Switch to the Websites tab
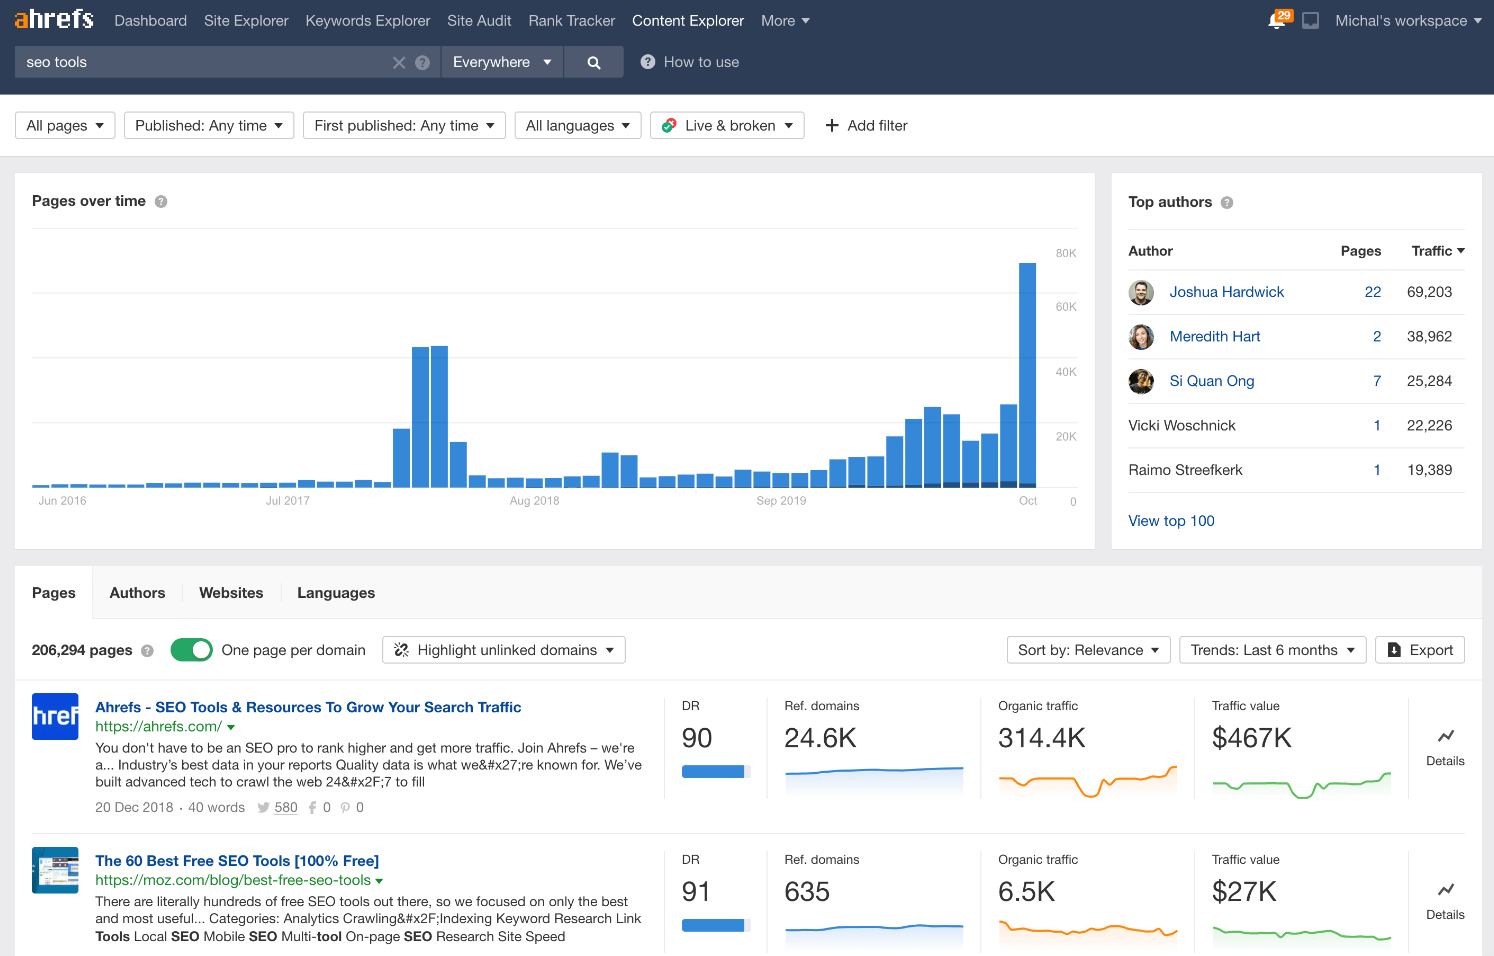Image resolution: width=1494 pixels, height=956 pixels. pyautogui.click(x=231, y=593)
